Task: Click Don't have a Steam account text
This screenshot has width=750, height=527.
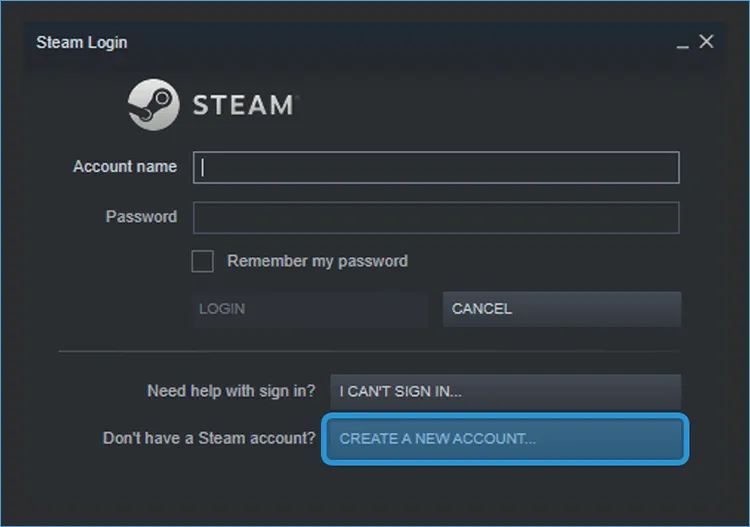Action: point(209,438)
